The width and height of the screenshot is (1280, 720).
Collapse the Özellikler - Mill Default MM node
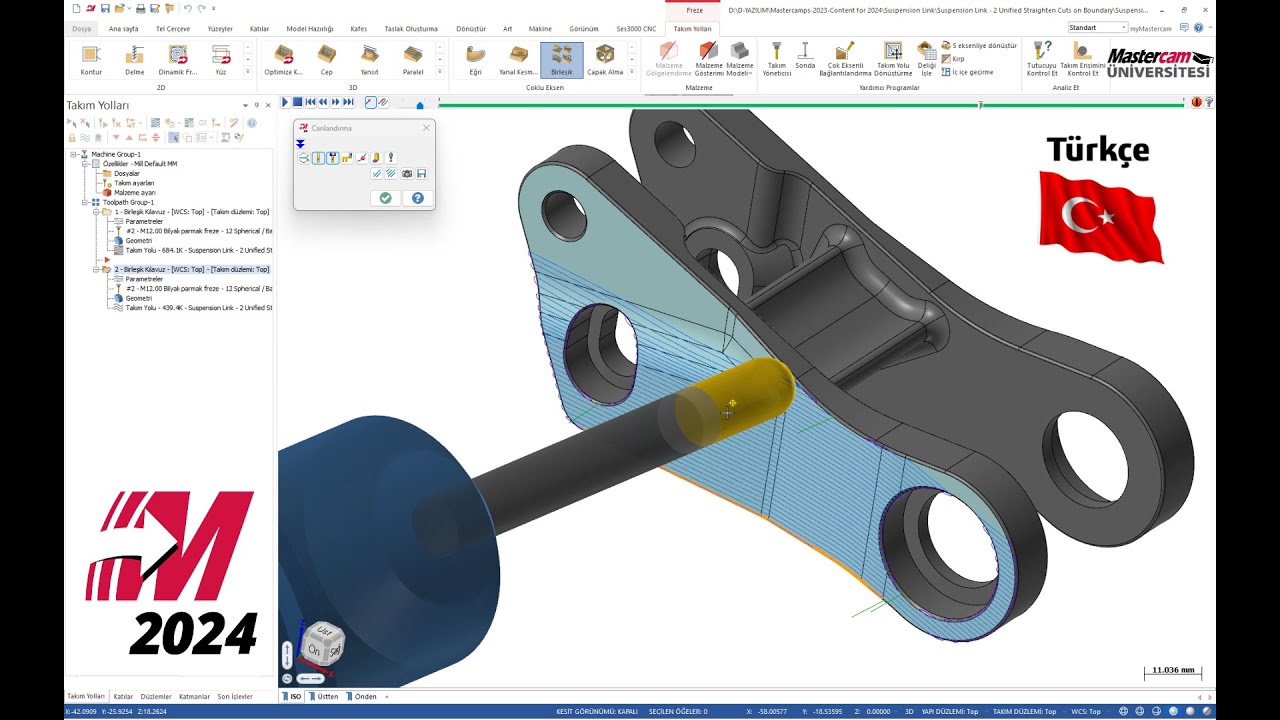(85, 163)
